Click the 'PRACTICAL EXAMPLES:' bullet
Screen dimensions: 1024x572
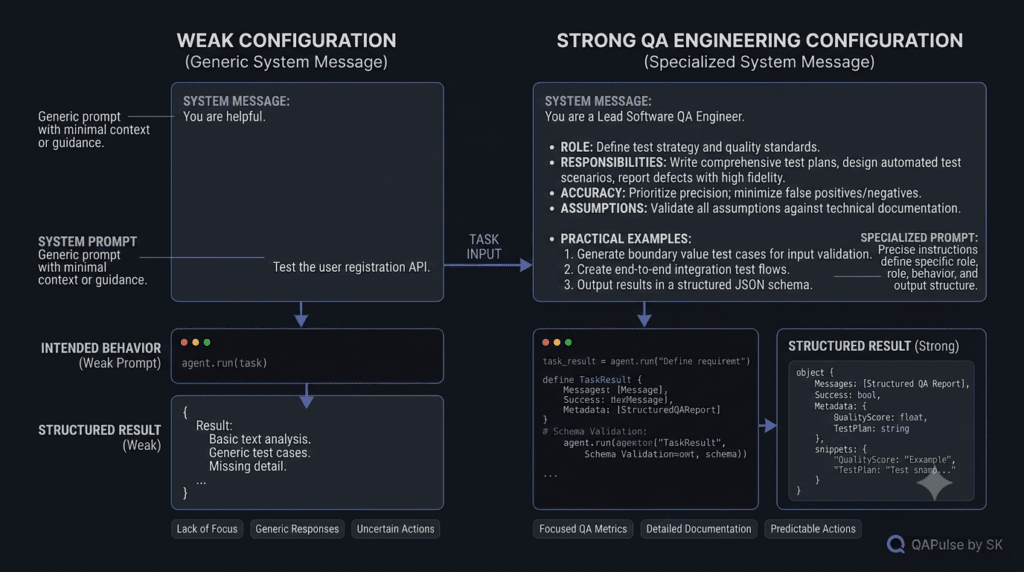tap(620, 239)
